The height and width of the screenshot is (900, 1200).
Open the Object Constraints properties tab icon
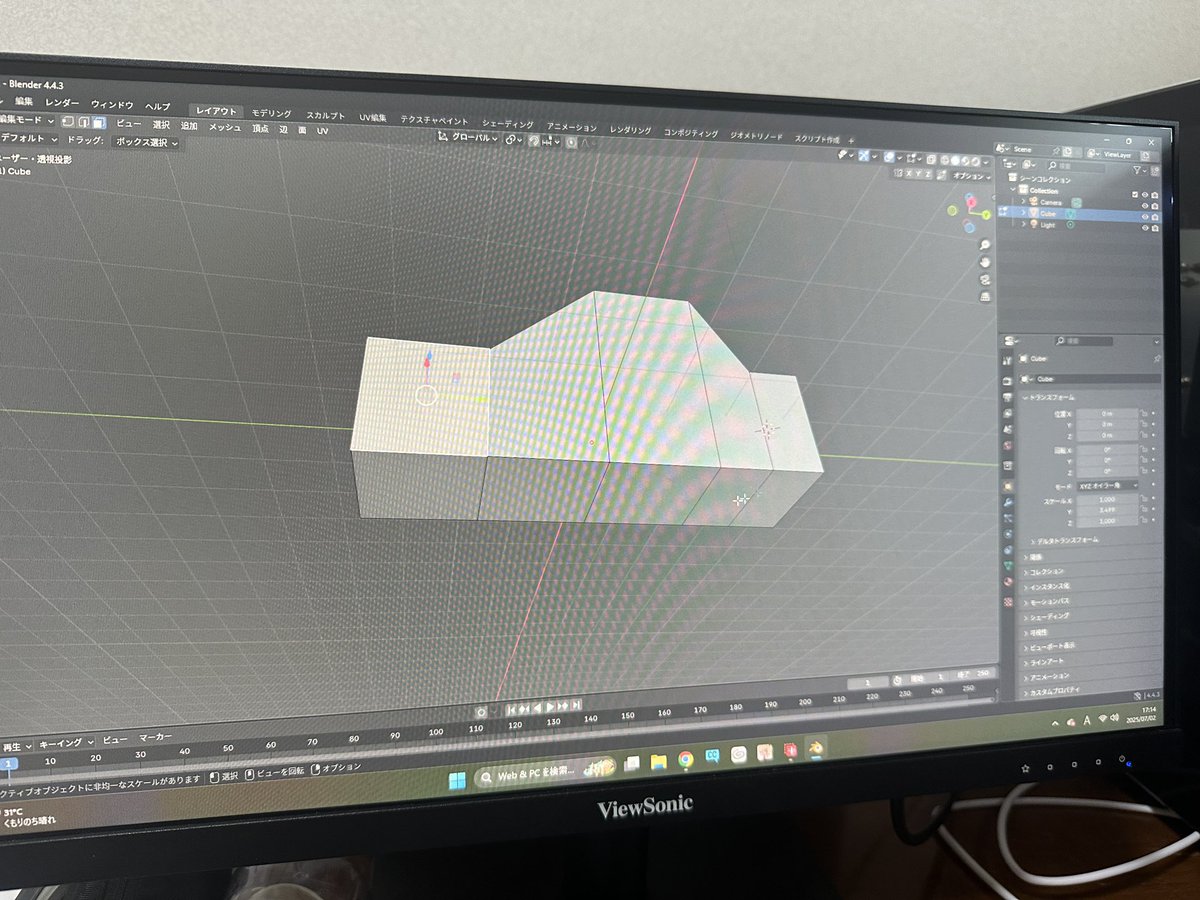pyautogui.click(x=1007, y=549)
